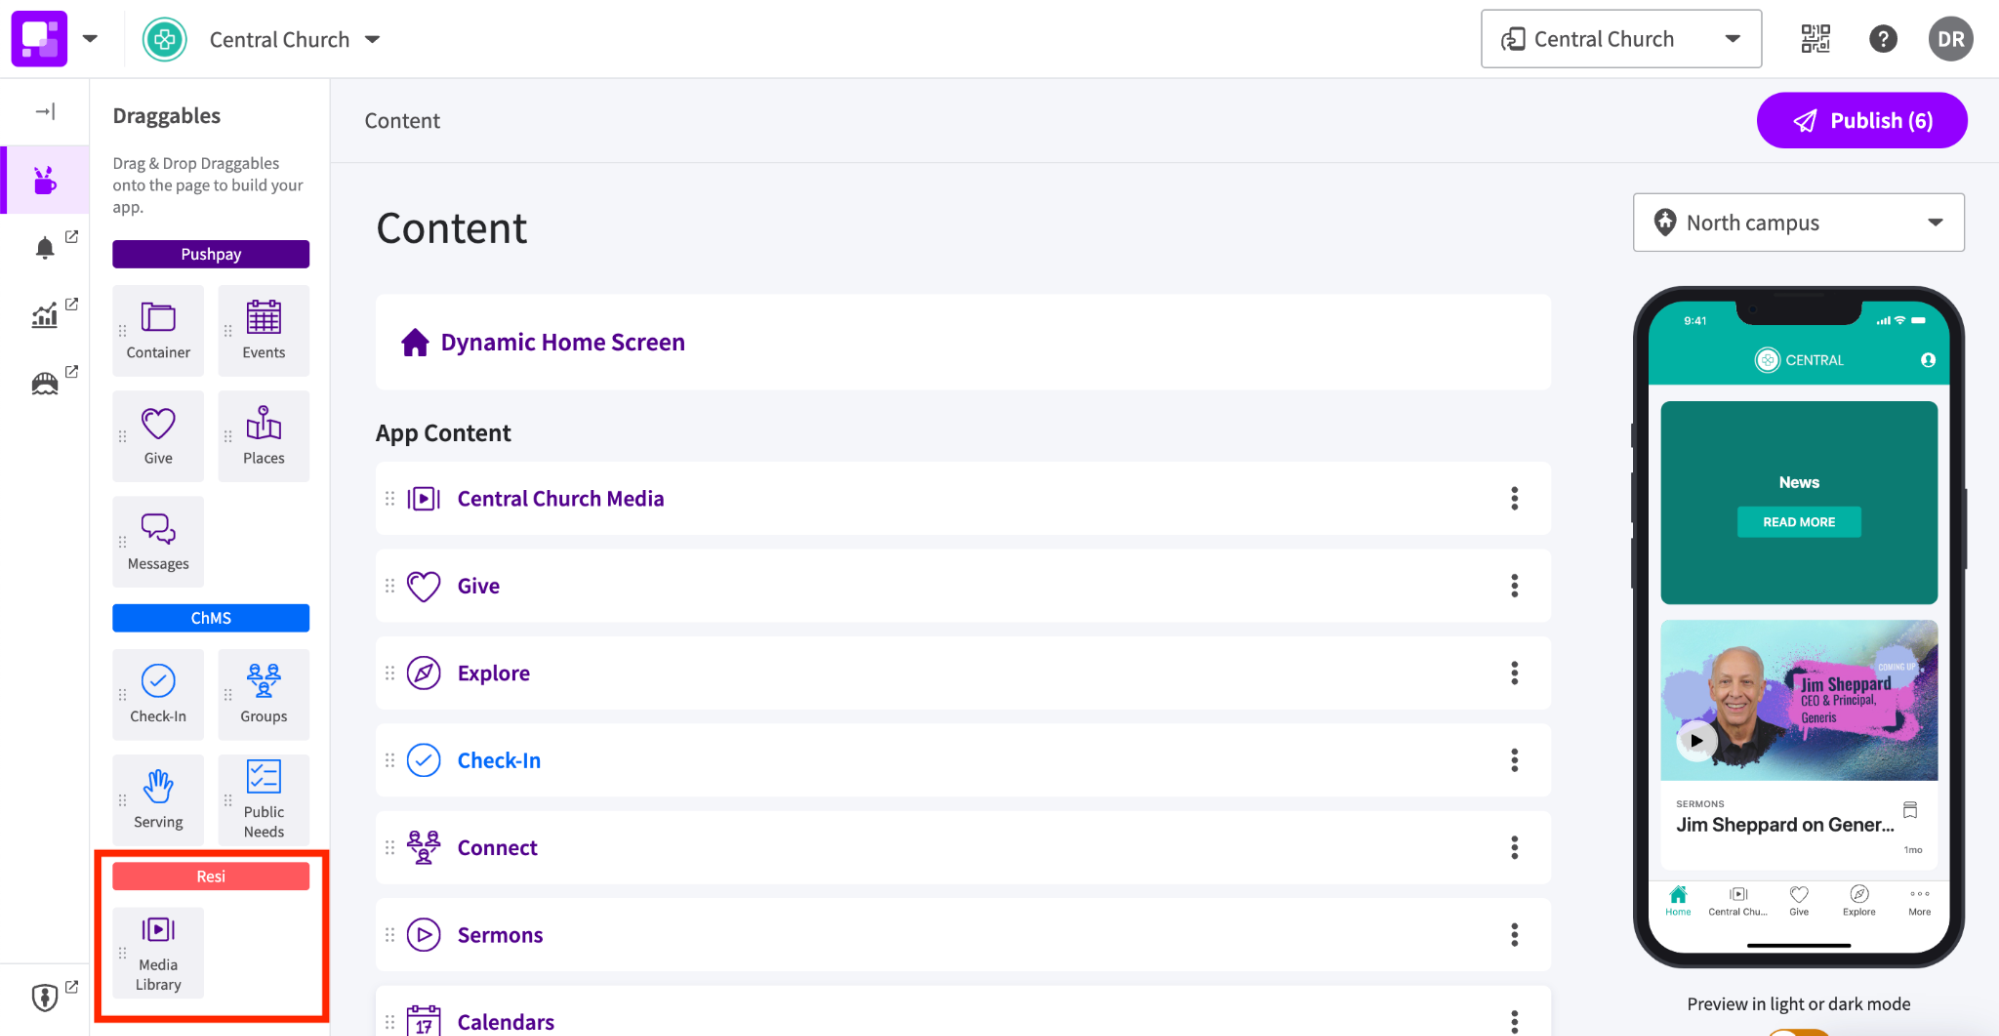This screenshot has width=1999, height=1036.
Task: Open the dropdown next to the purple app logo
Action: [89, 38]
